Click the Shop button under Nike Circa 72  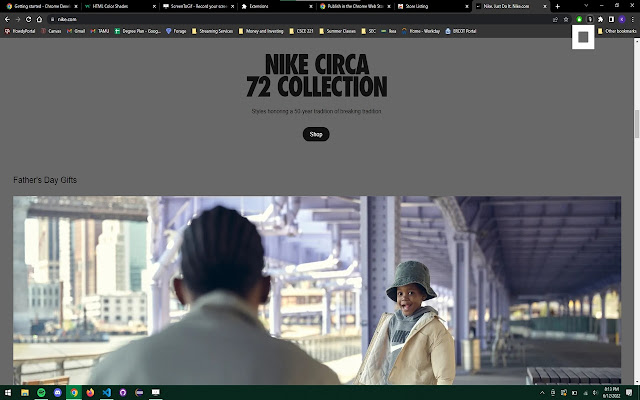316,134
